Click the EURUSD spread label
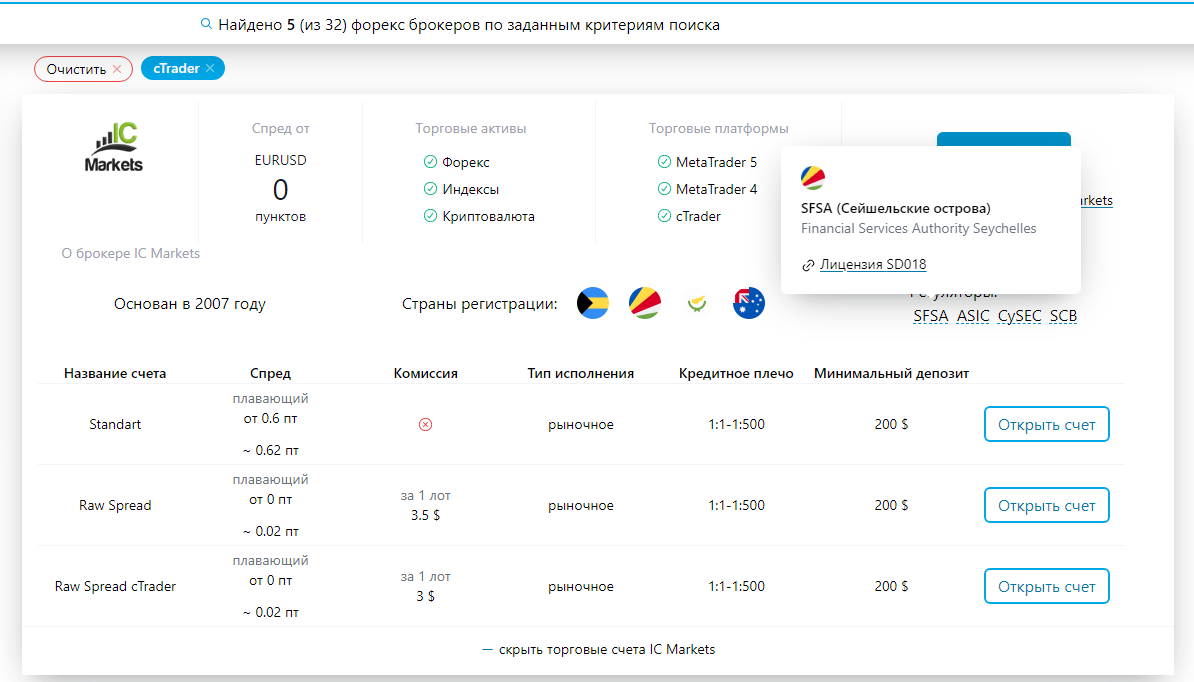This screenshot has width=1194, height=682. click(x=280, y=161)
